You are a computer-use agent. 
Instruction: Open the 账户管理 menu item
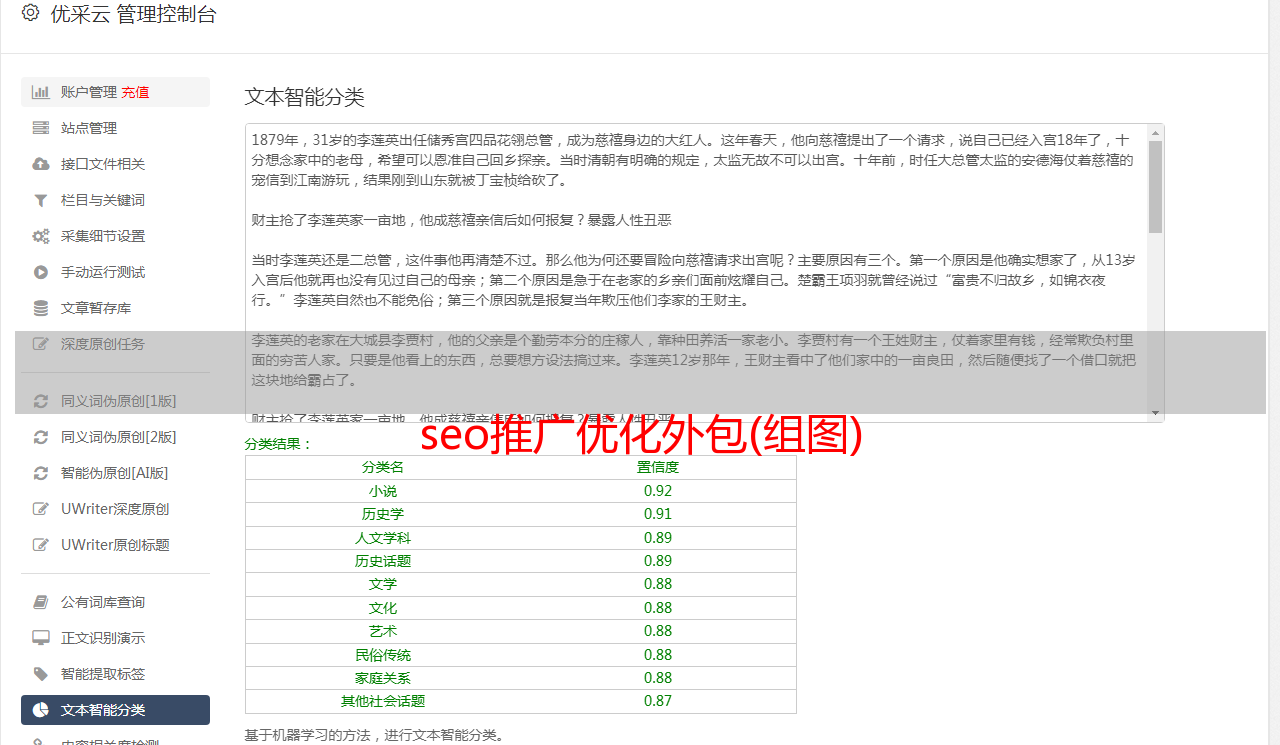(115, 92)
